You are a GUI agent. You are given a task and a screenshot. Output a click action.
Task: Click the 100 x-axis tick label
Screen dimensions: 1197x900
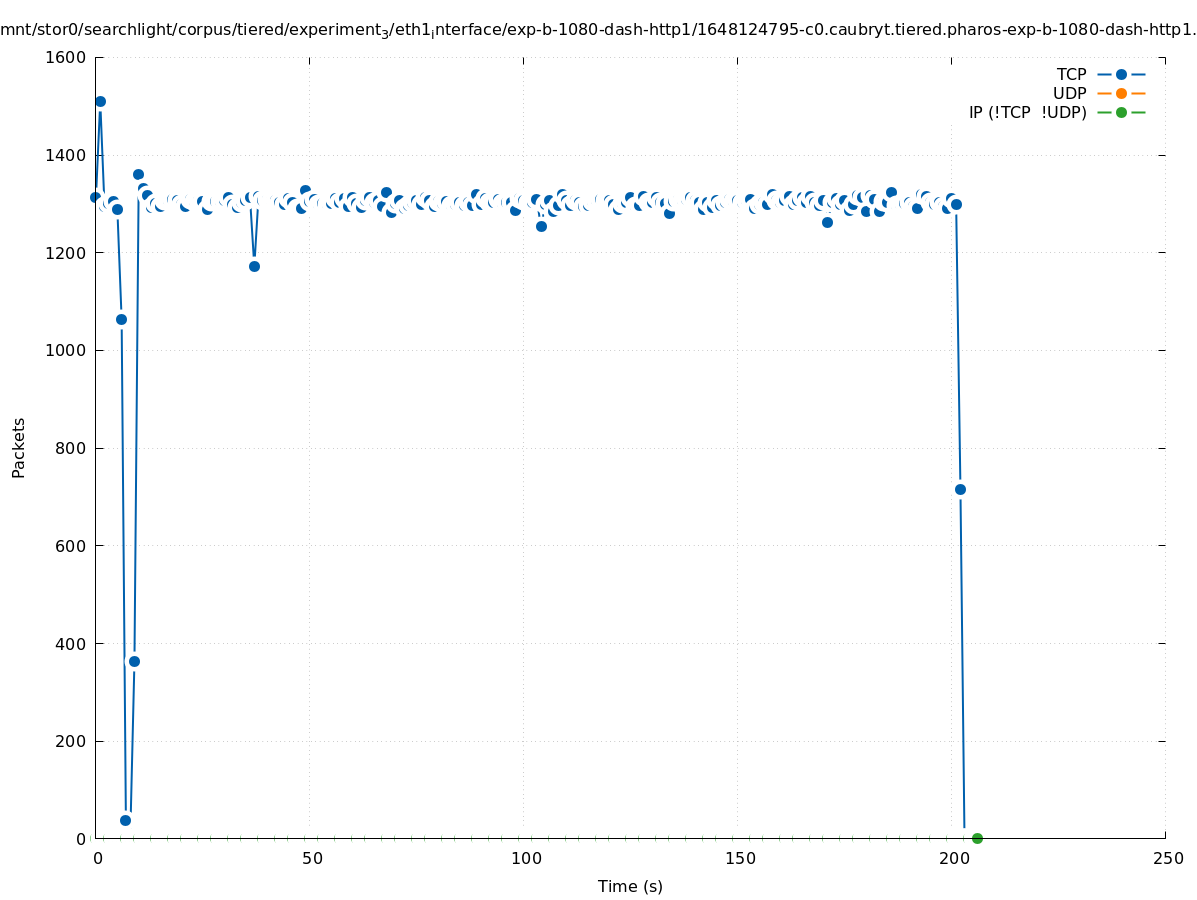coord(525,859)
